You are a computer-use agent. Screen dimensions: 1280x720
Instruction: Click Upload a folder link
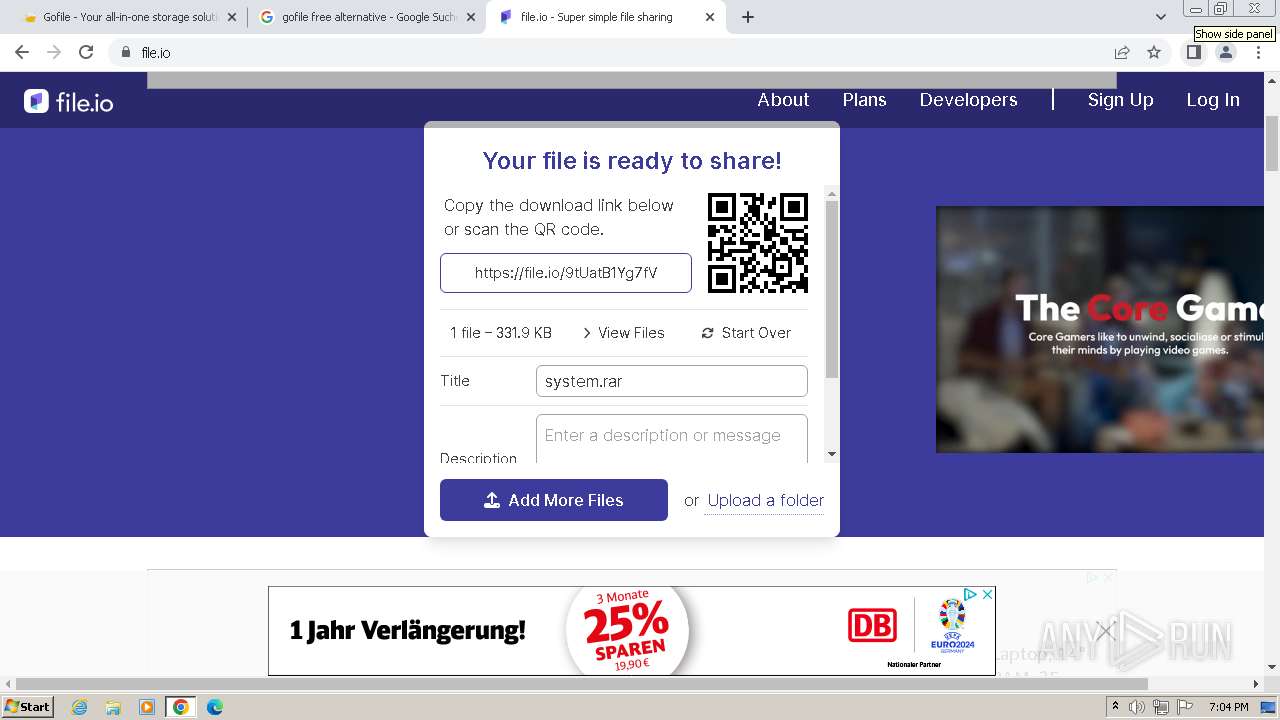click(x=766, y=500)
